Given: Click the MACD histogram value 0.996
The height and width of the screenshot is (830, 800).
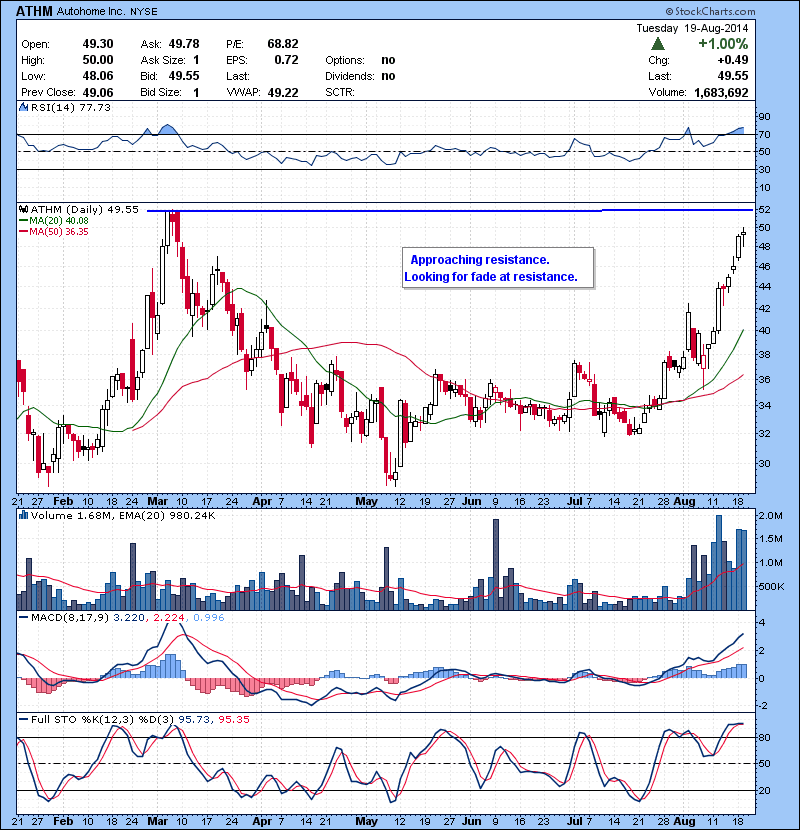Looking at the screenshot, I should (209, 618).
